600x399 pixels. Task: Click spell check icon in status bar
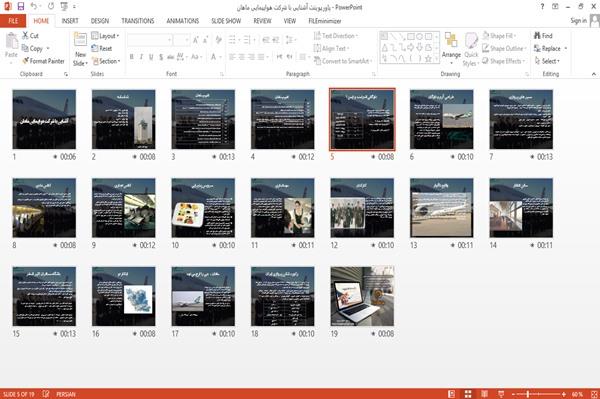coord(46,394)
